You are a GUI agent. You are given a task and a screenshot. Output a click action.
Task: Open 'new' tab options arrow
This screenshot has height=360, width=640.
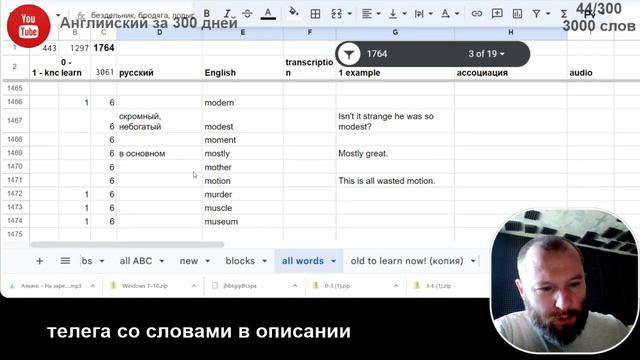click(x=207, y=261)
